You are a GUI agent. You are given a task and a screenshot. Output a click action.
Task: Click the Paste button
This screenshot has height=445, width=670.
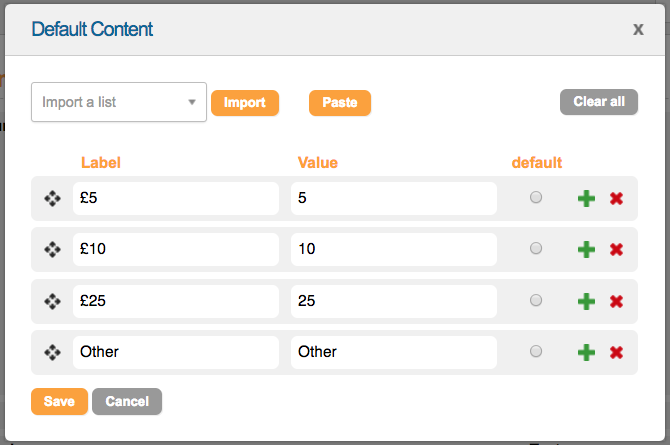[340, 103]
